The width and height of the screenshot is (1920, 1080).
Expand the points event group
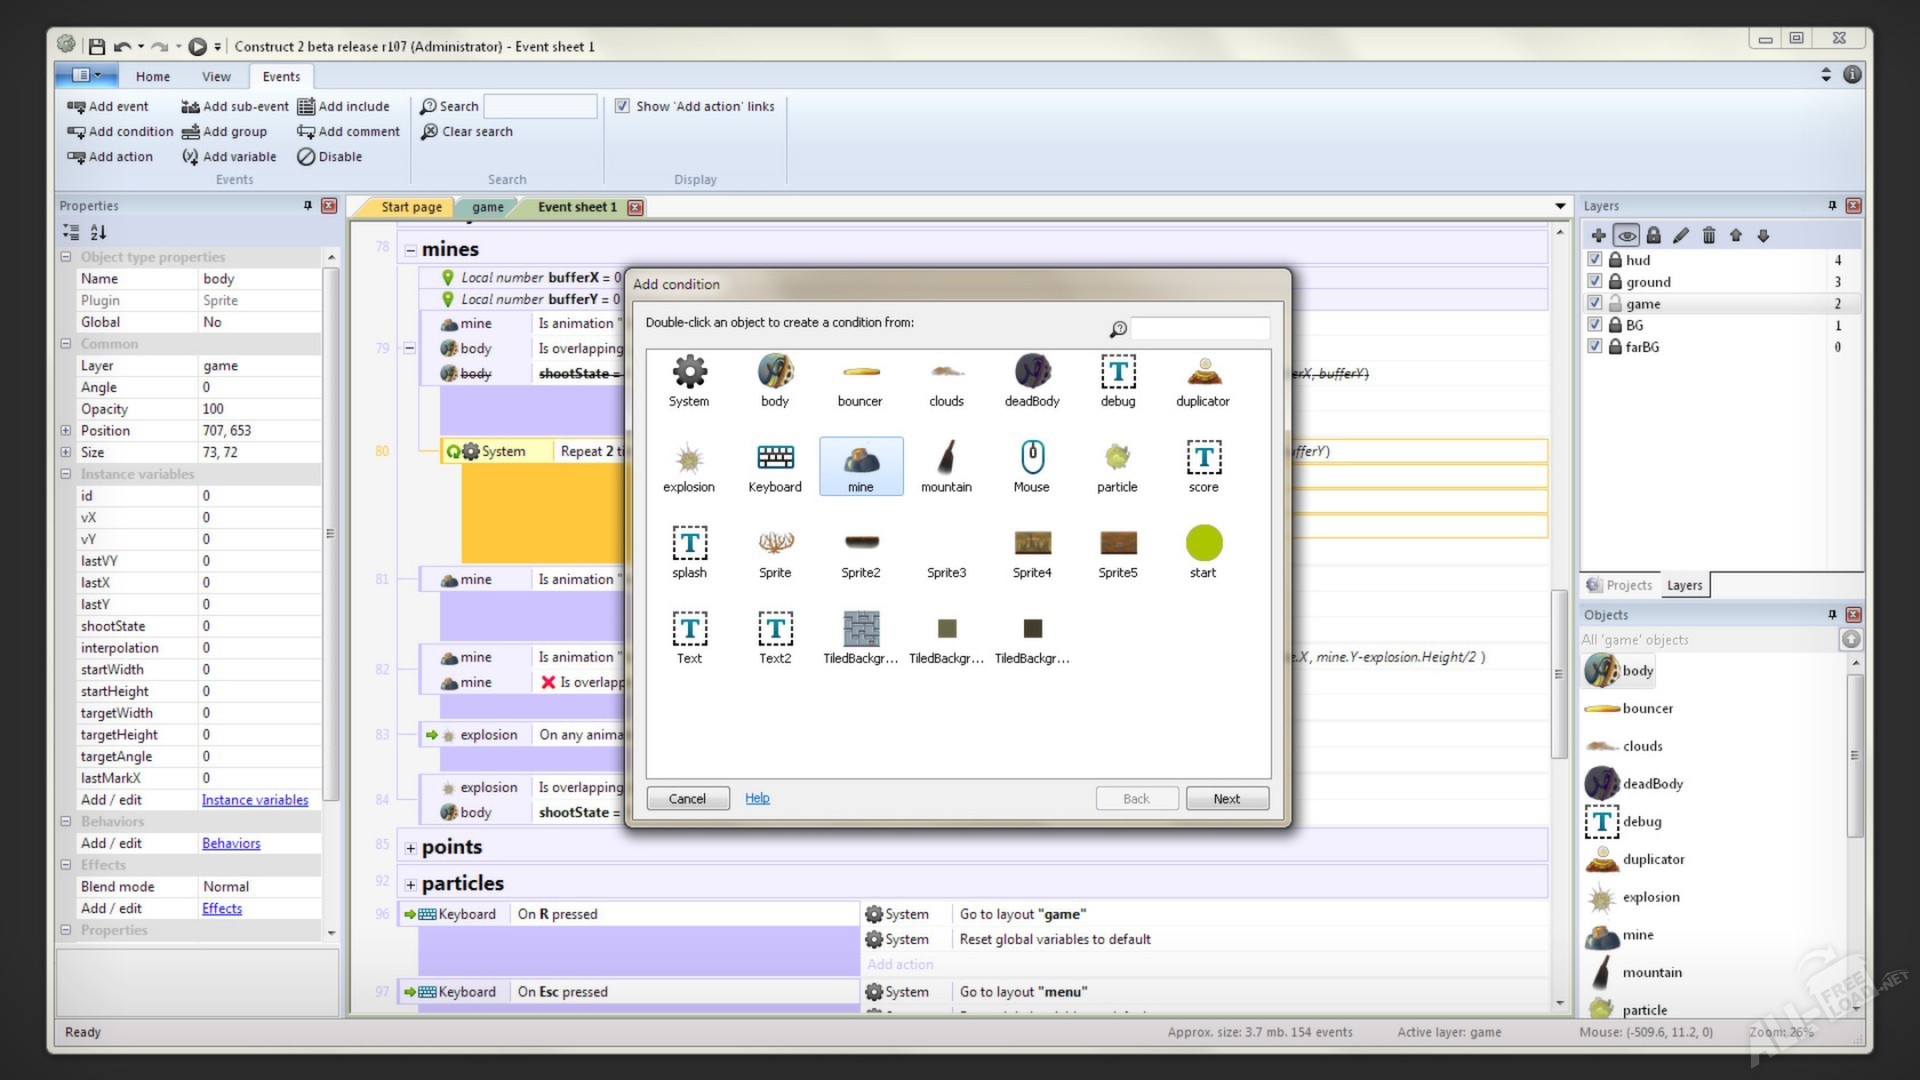410,848
